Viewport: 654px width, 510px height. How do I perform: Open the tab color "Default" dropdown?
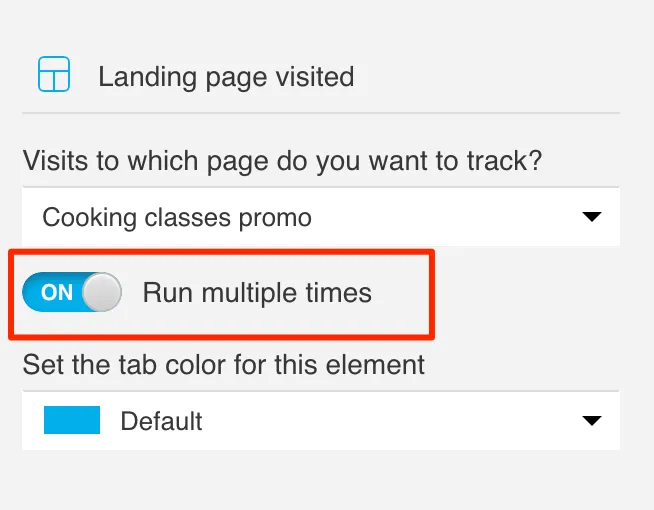tap(320, 421)
